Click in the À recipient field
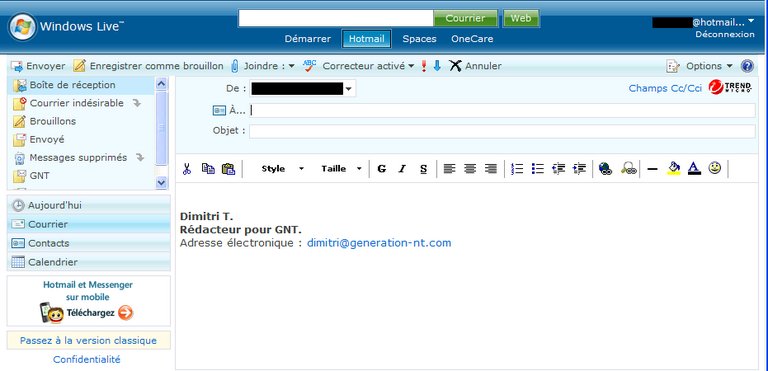Screen dimensions: 768x371 click(x=502, y=111)
